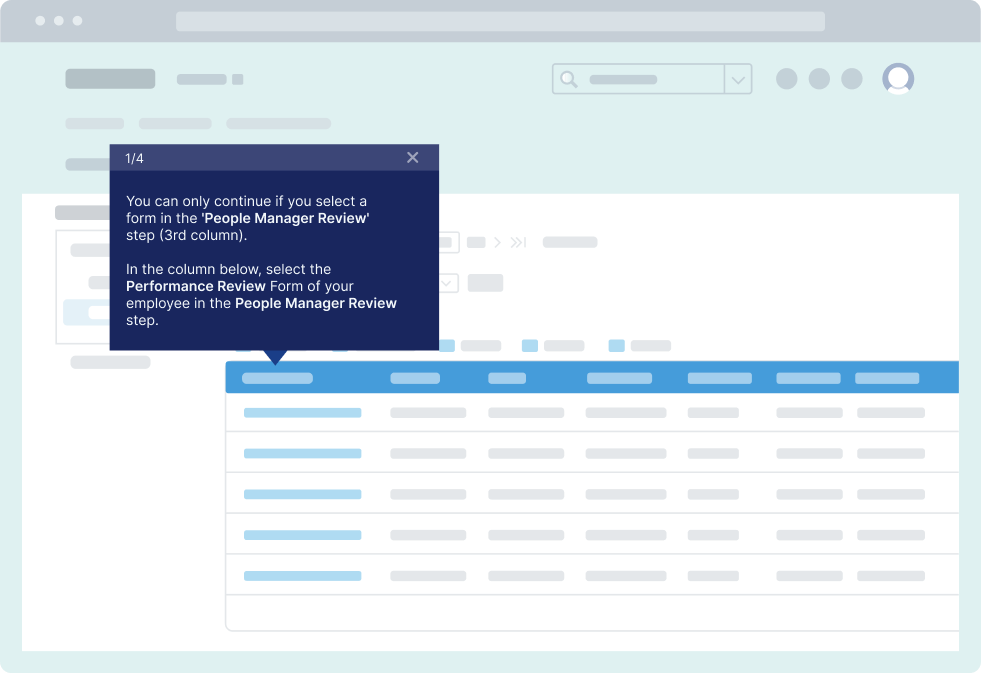The height and width of the screenshot is (673, 981).
Task: Click the search magnifier icon
Action: pyautogui.click(x=568, y=79)
